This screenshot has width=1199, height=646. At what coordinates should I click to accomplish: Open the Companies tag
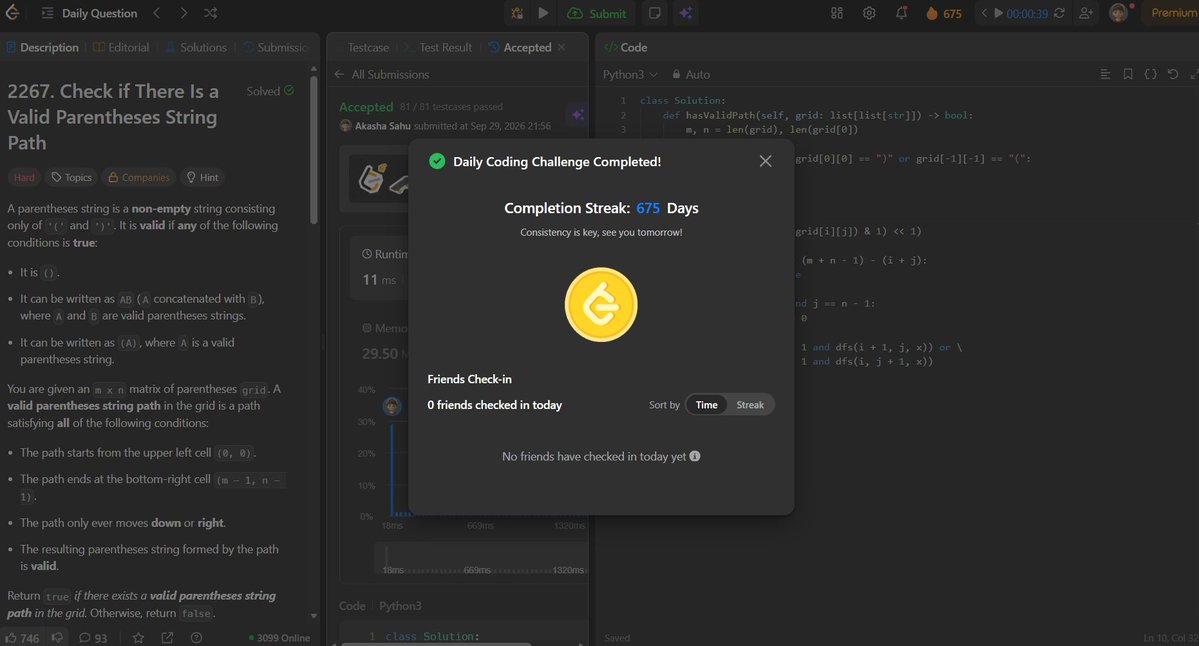point(138,177)
